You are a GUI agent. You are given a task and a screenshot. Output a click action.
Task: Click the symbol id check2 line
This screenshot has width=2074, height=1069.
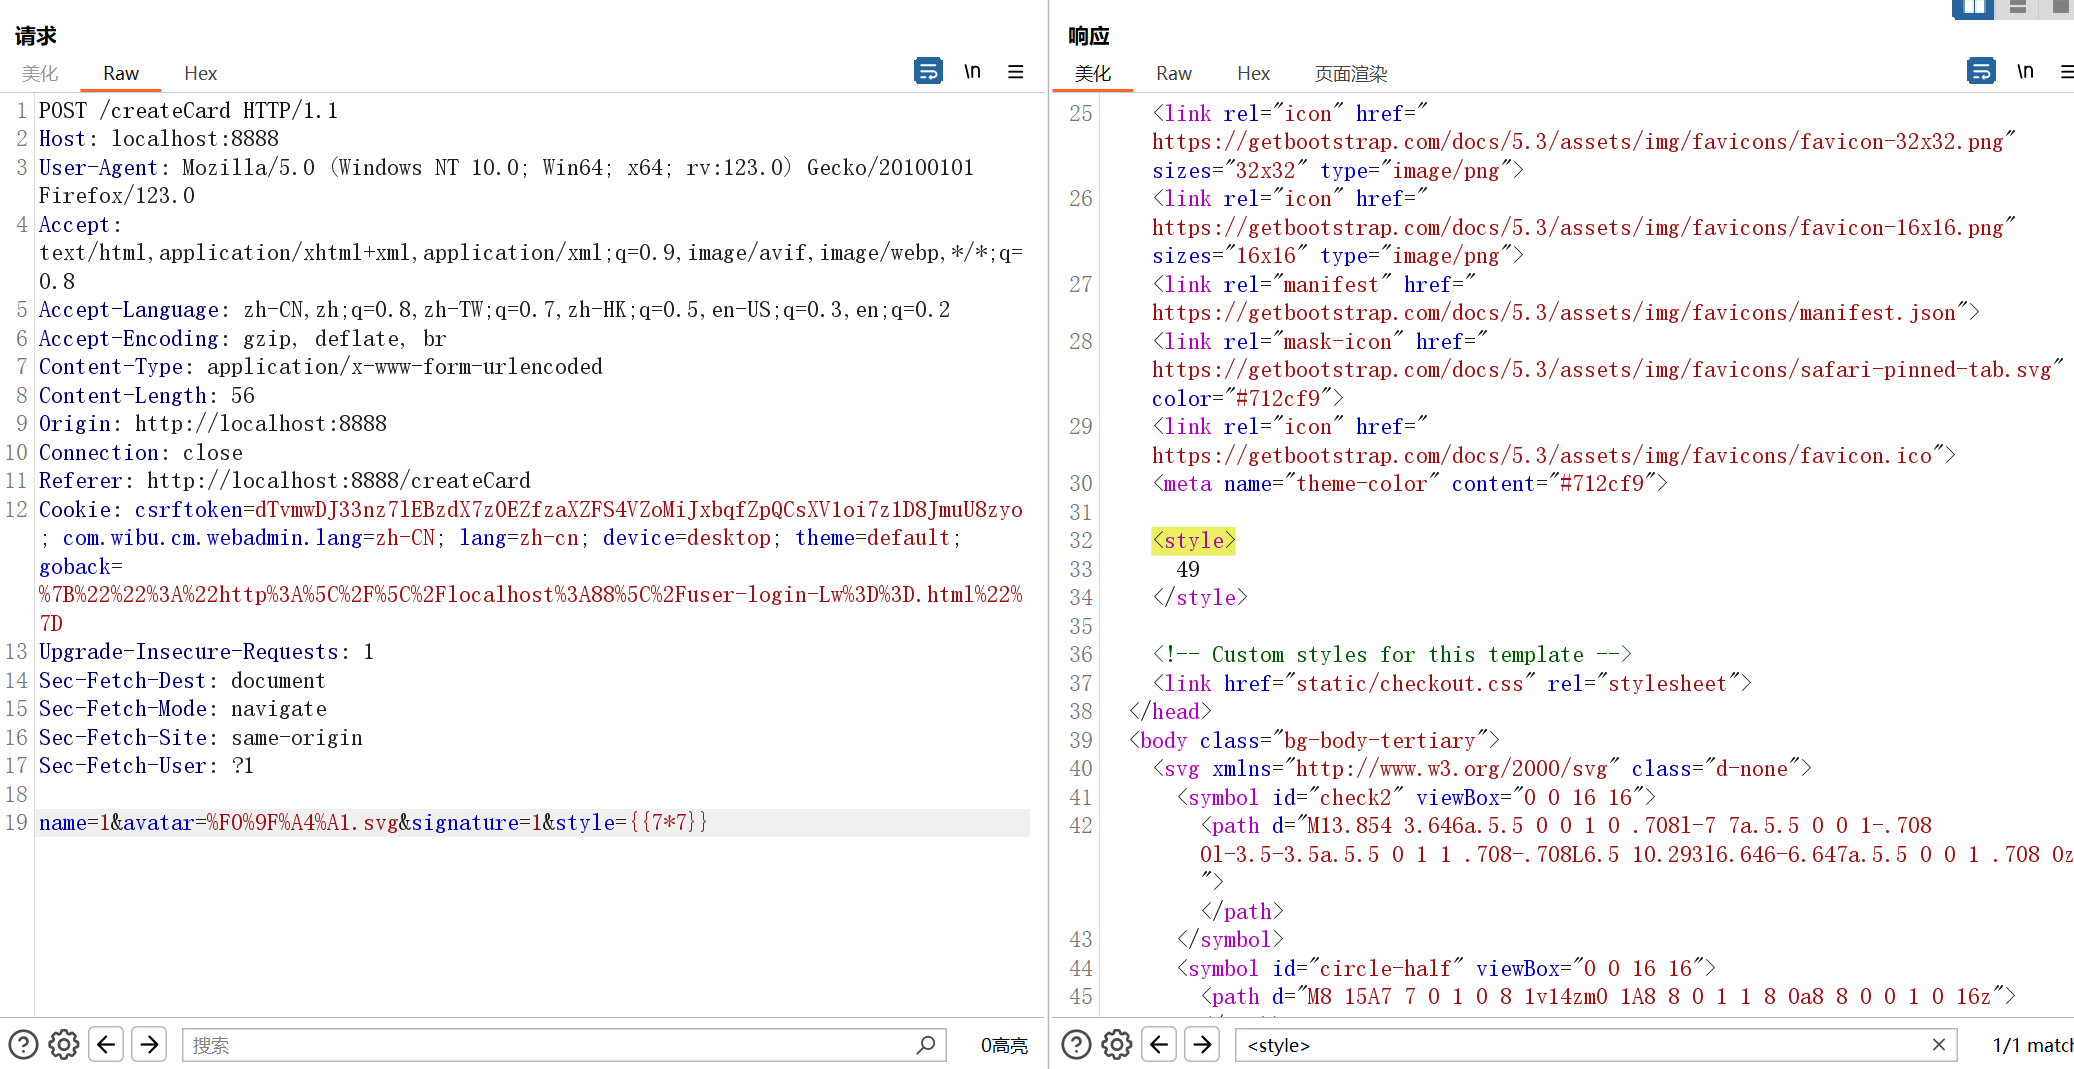pyautogui.click(x=1416, y=798)
